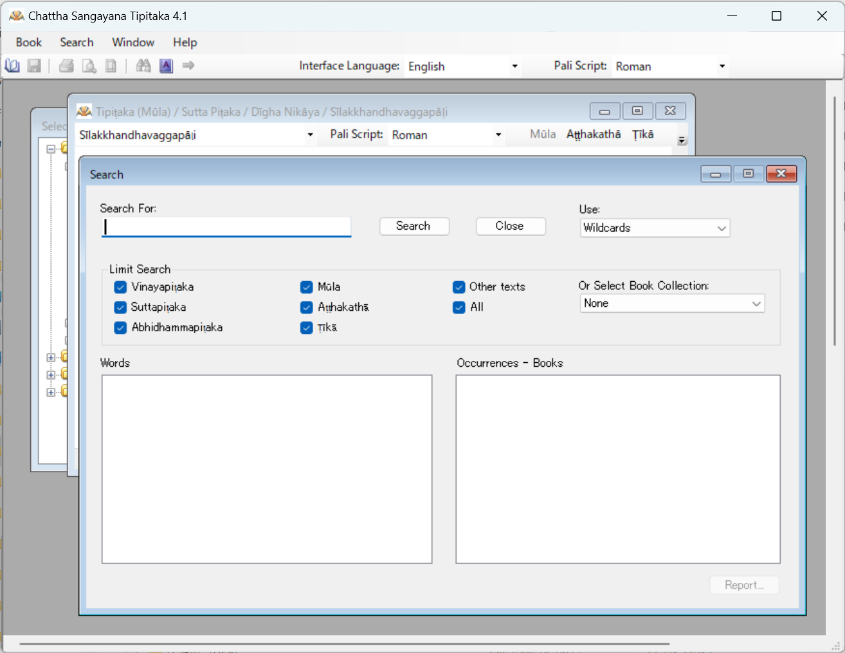Viewport: 845px width, 653px height.
Task: Close the Search dialog with red X
Action: tap(781, 173)
